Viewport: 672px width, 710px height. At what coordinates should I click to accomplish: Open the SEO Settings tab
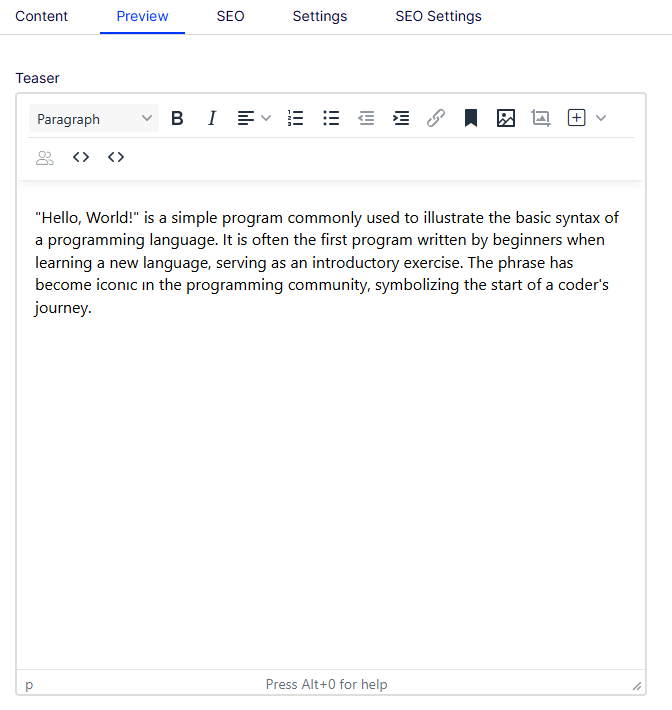[438, 16]
